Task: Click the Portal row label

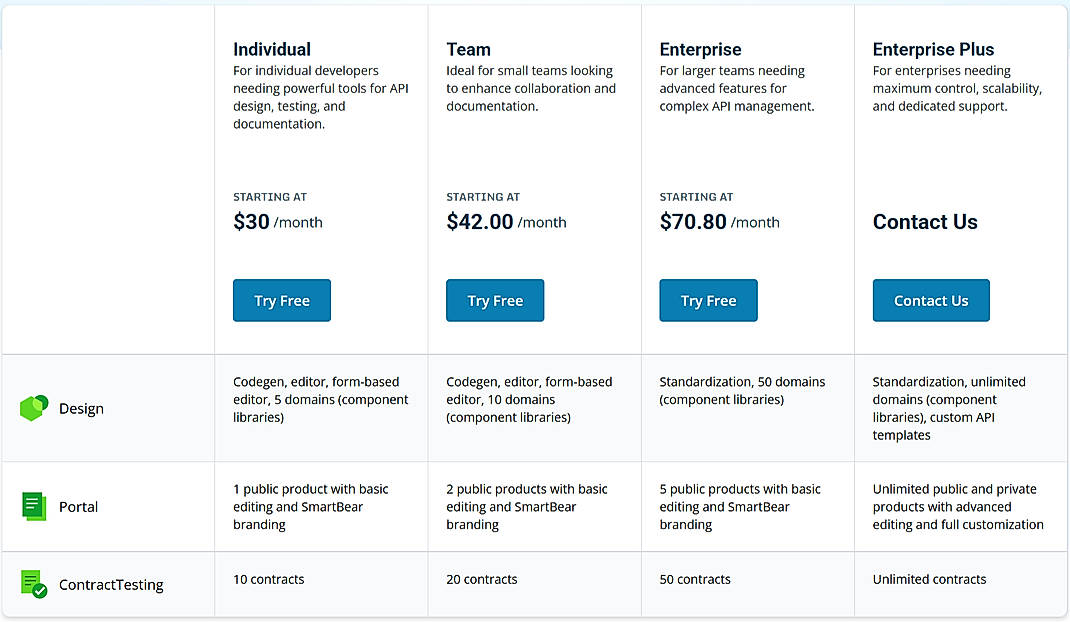Action: coord(78,507)
